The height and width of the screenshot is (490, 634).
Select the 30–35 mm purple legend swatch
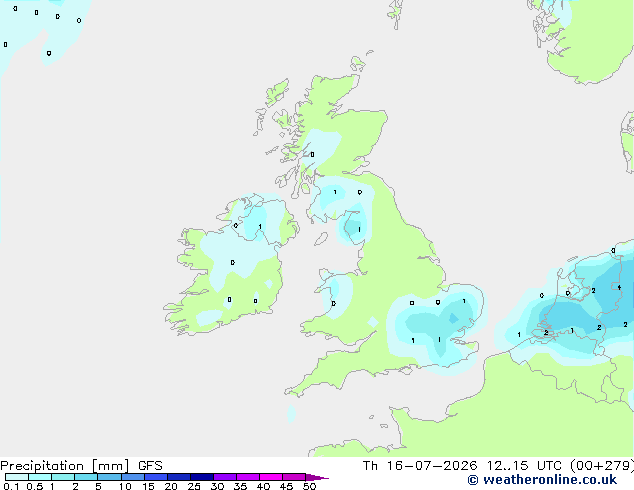click(225, 477)
